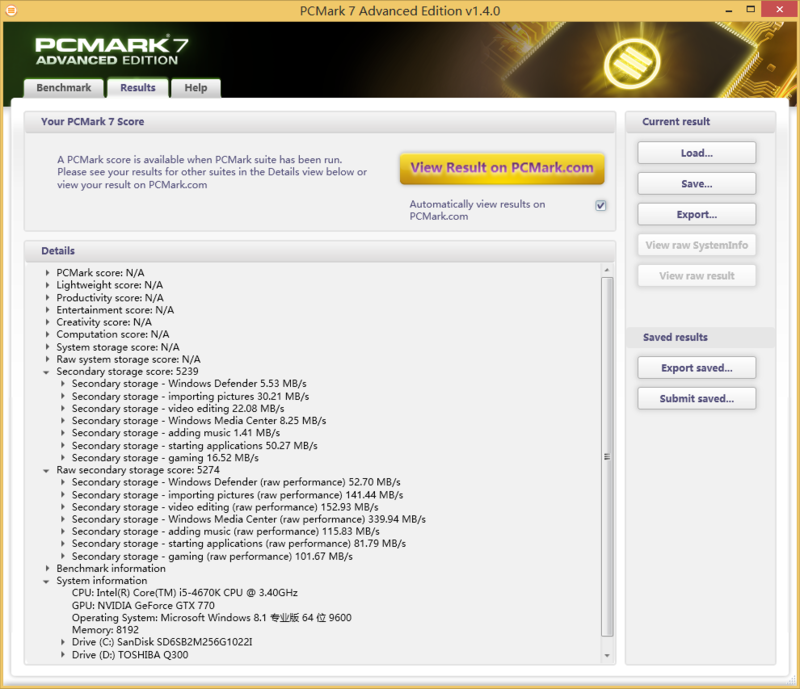Select gaming raw performance 101.67 MB/s
The width and height of the screenshot is (800, 689).
click(212, 556)
